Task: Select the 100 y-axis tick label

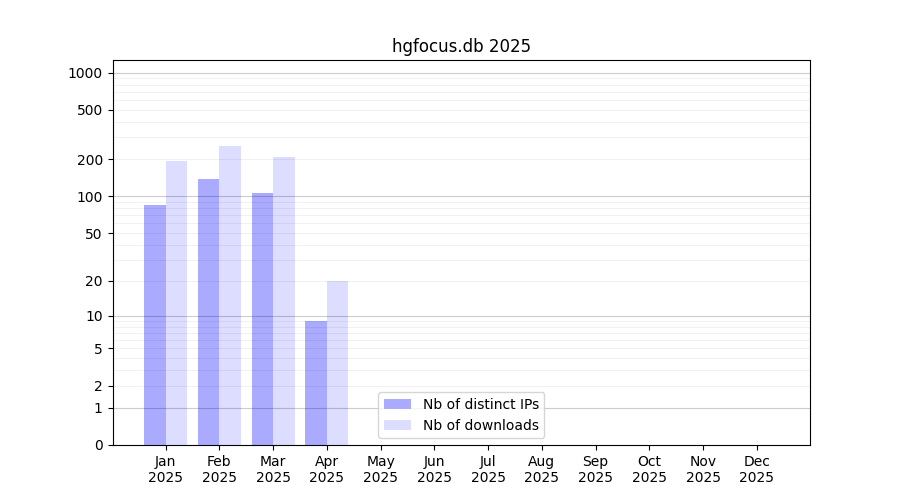Action: click(x=90, y=197)
